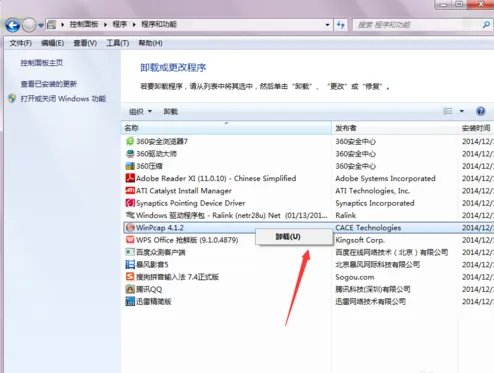Screen dimensions: 494x373
Task: Click publisher Kingsoft Corp. cell
Action: [x=360, y=240]
